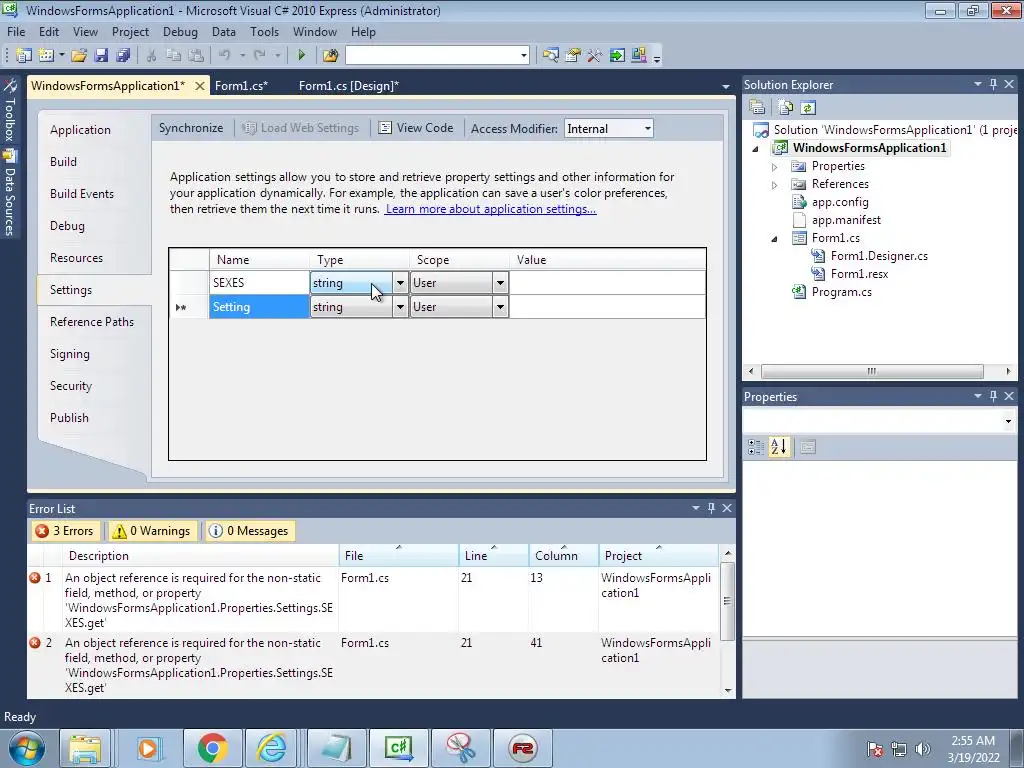Screen dimensions: 1024x768
Task: Open the Data Sources side tab
Action: click(9, 193)
